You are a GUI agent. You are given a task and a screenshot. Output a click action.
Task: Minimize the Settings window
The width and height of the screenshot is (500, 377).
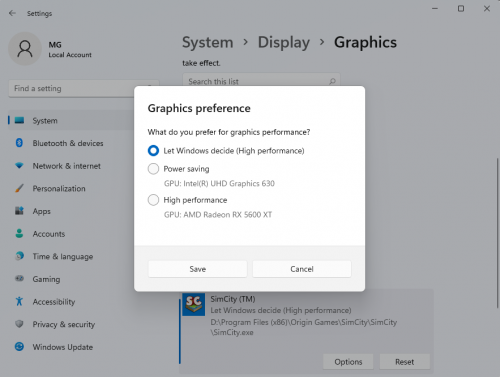coord(435,9)
